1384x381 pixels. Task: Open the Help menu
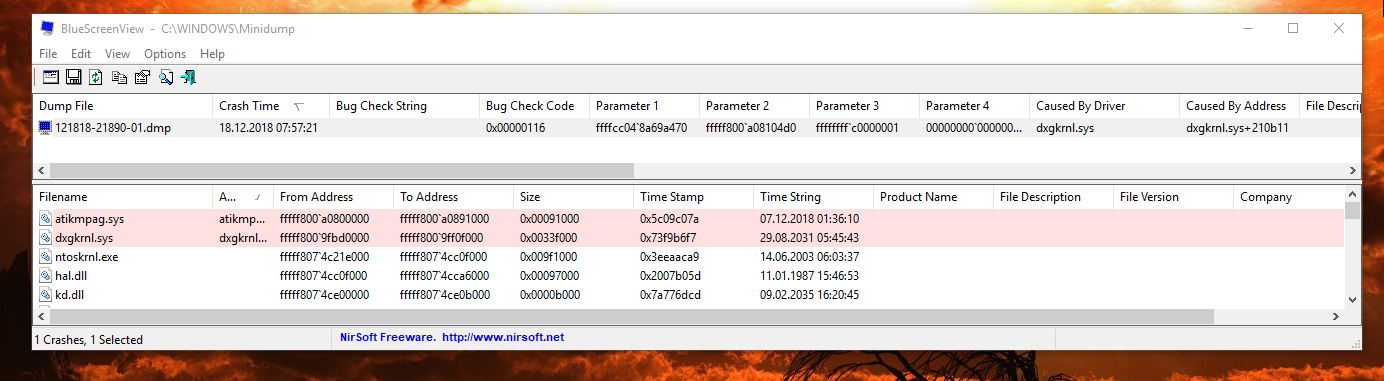[x=212, y=54]
